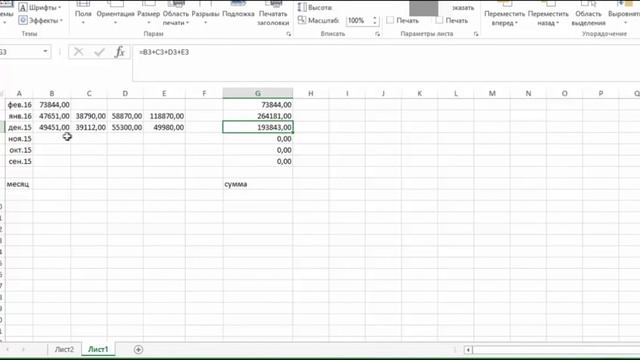Click into the Масштаб 100% scale field
This screenshot has width=640, height=360.
click(358, 20)
